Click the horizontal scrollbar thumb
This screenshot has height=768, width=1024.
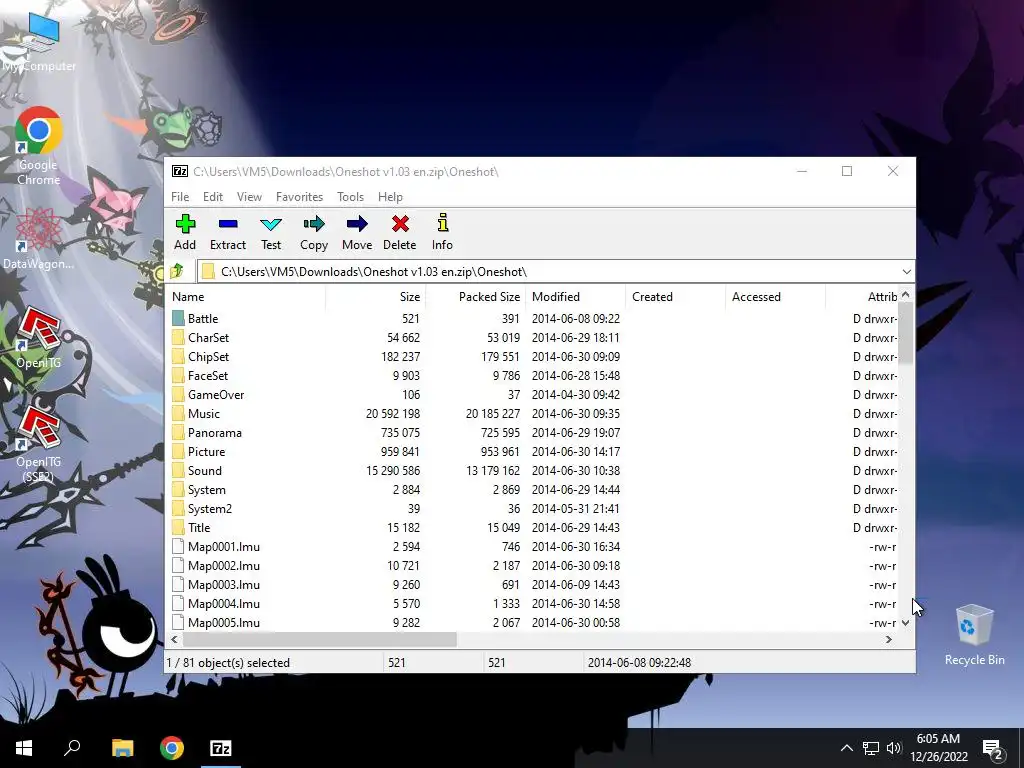319,639
